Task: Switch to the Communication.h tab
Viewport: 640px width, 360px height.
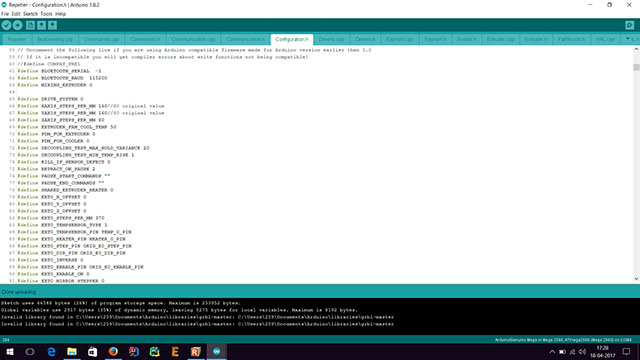Action: point(246,40)
